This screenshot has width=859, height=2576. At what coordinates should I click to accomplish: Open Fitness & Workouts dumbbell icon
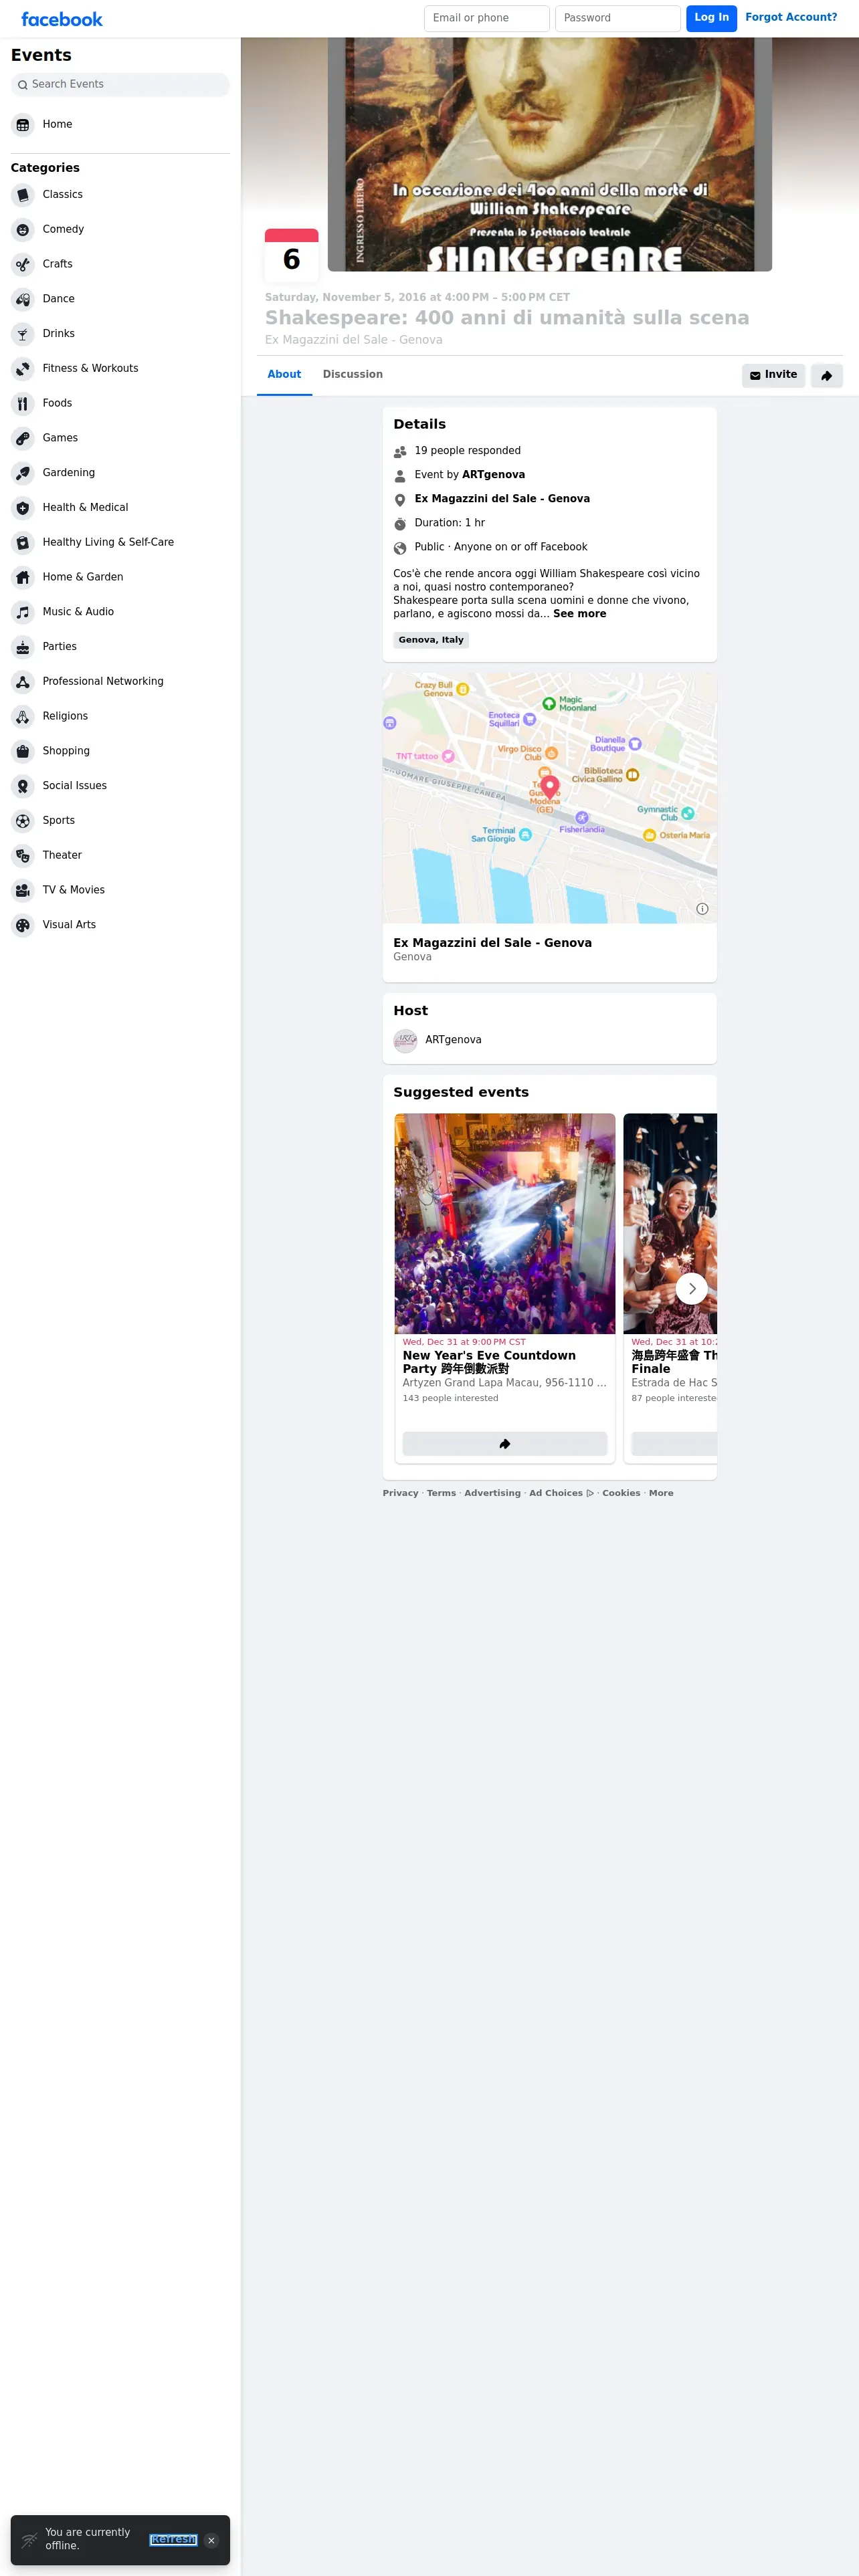click(23, 369)
